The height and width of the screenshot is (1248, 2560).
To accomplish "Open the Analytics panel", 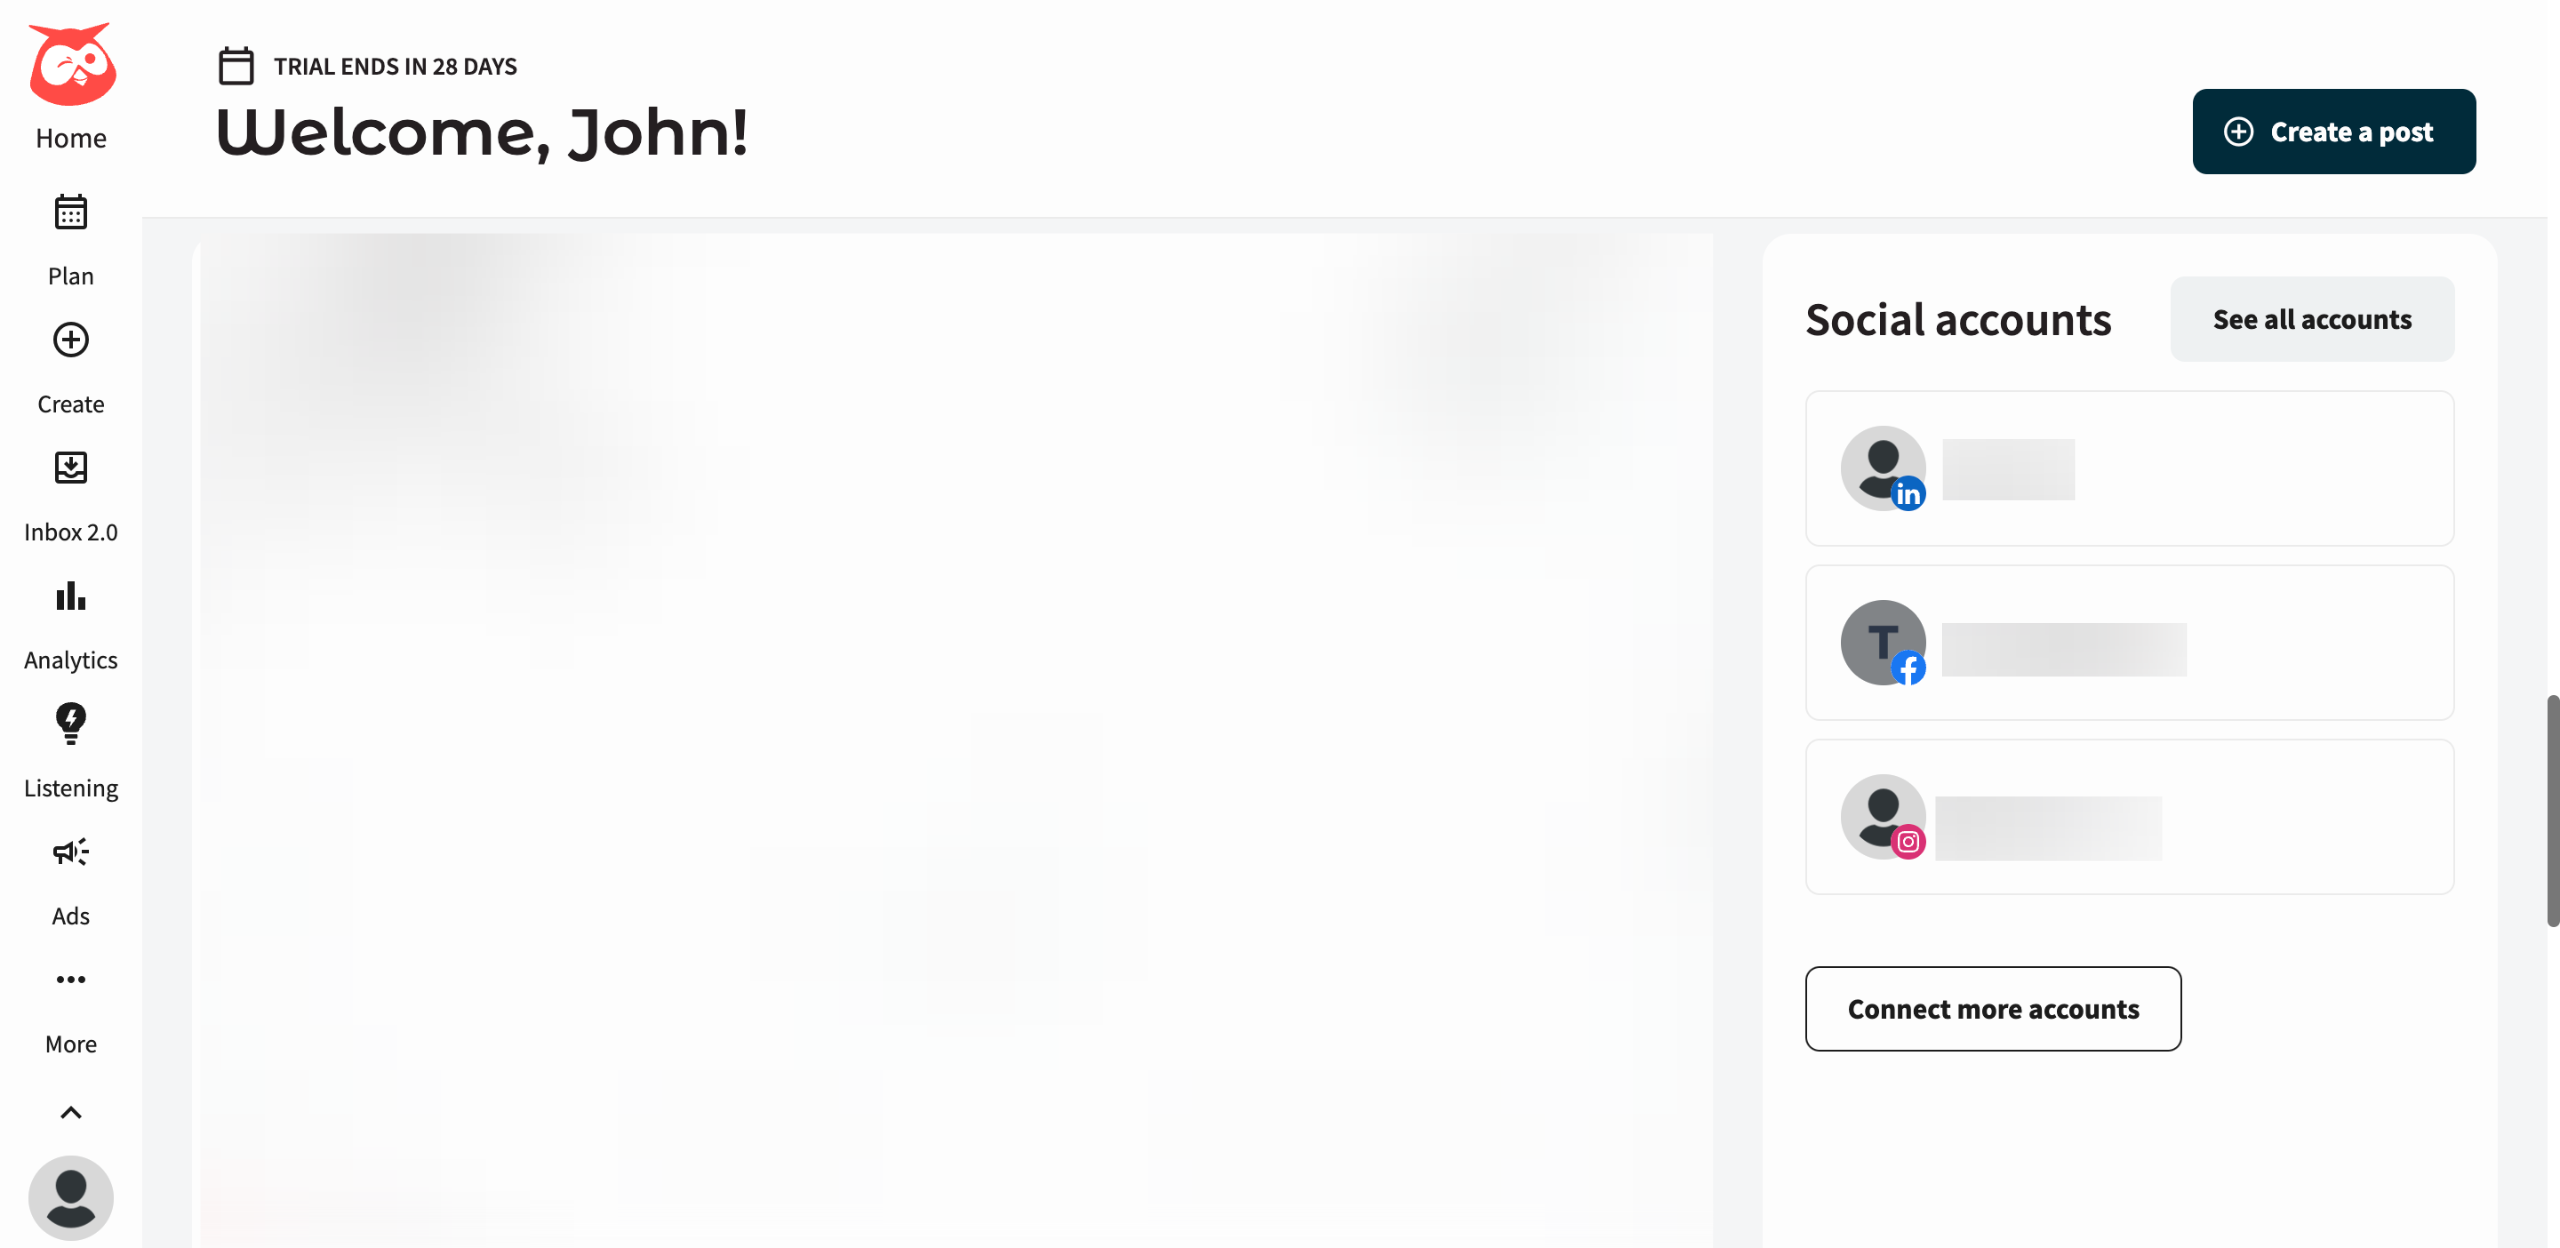I will pos(70,597).
